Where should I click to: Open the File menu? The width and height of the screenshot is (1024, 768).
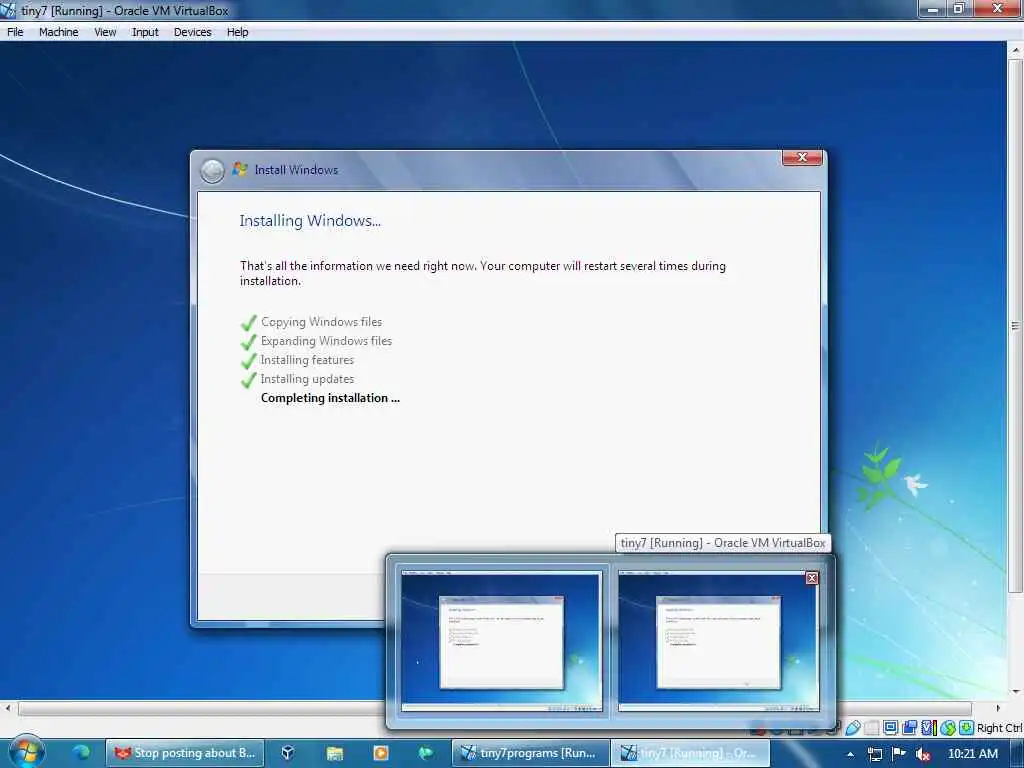pos(15,32)
